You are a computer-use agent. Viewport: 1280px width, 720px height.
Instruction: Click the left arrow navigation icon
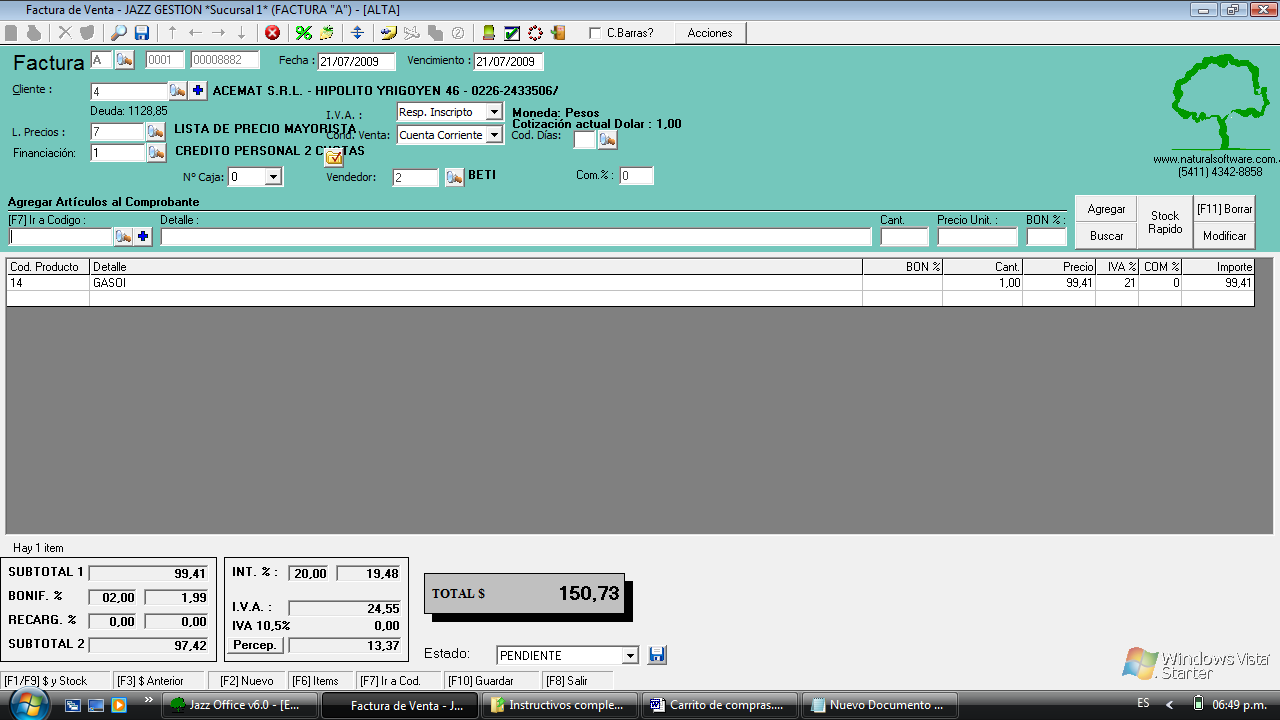[195, 33]
